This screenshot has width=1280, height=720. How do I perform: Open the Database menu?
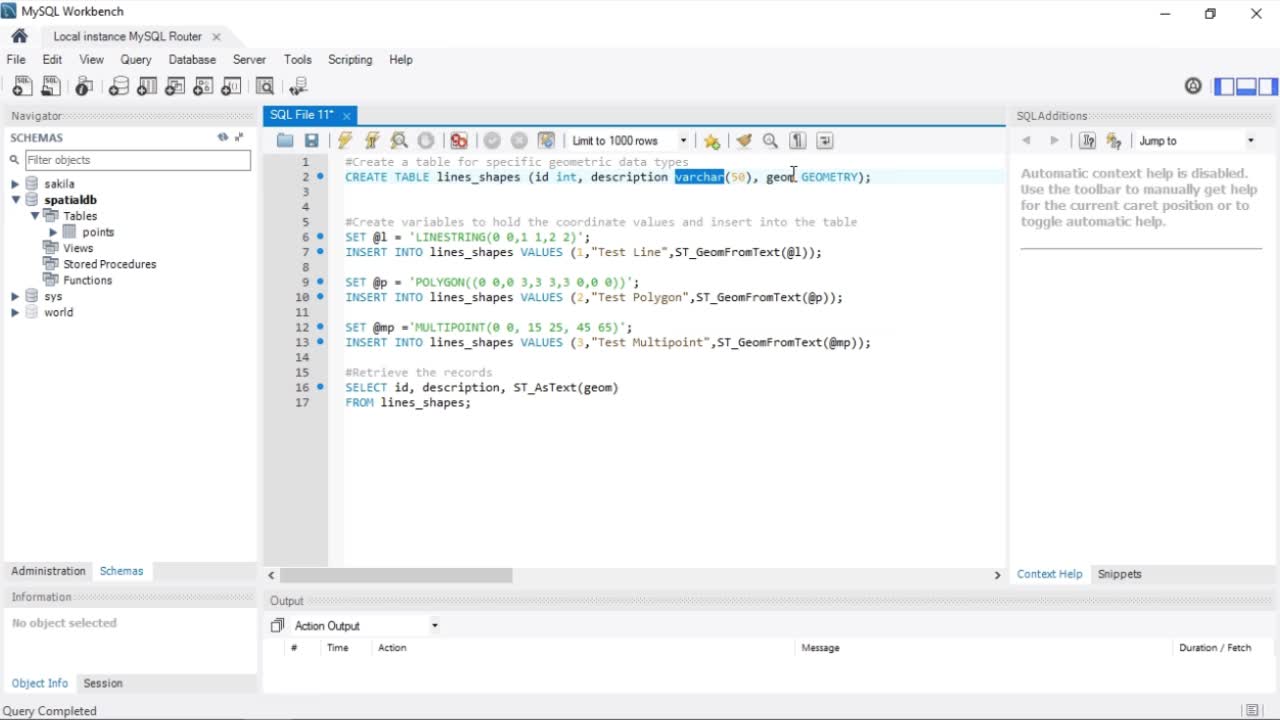192,60
